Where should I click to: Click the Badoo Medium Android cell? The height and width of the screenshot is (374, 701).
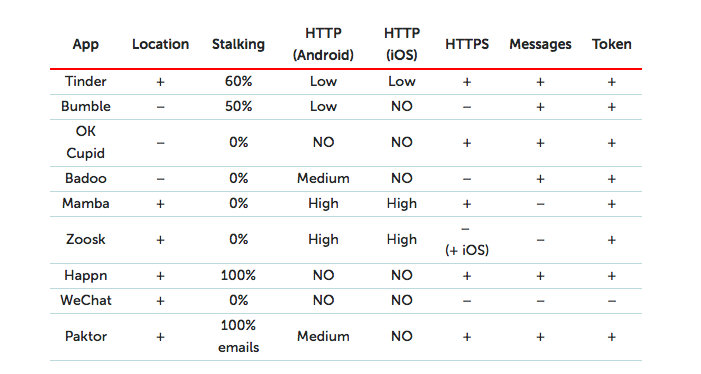(x=323, y=178)
